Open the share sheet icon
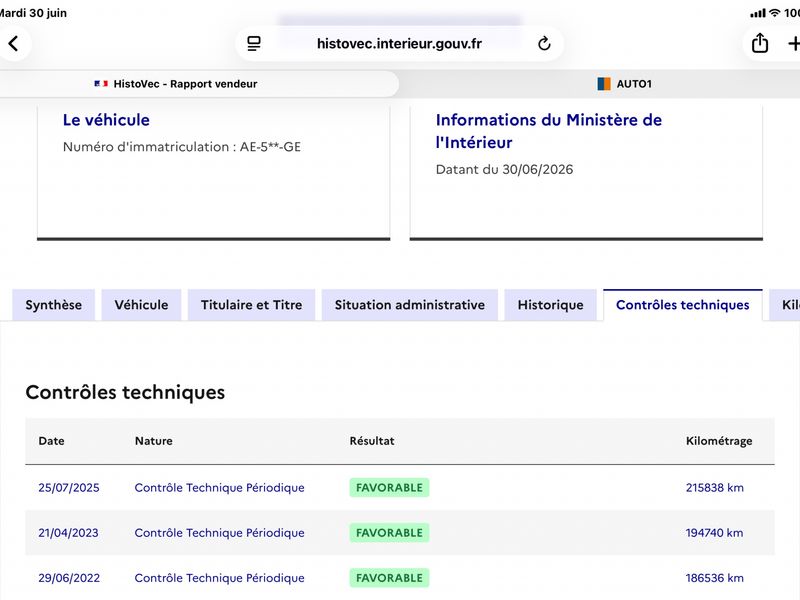Screen dimensions: 800x600 (x=760, y=43)
